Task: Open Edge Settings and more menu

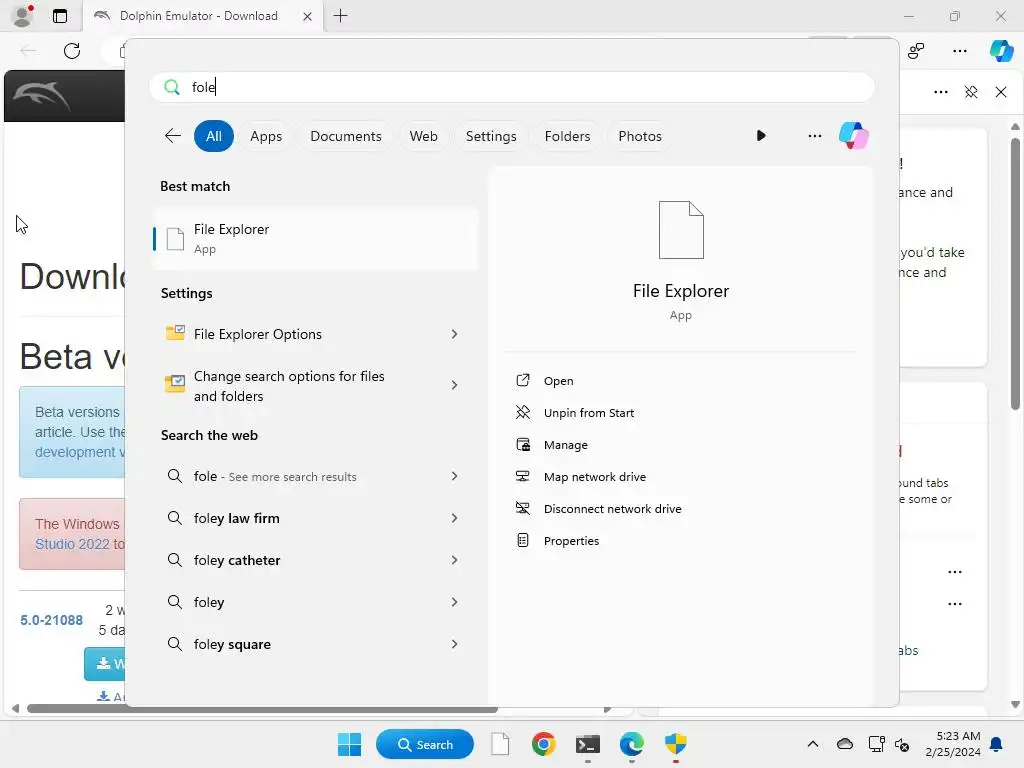Action: tap(959, 50)
